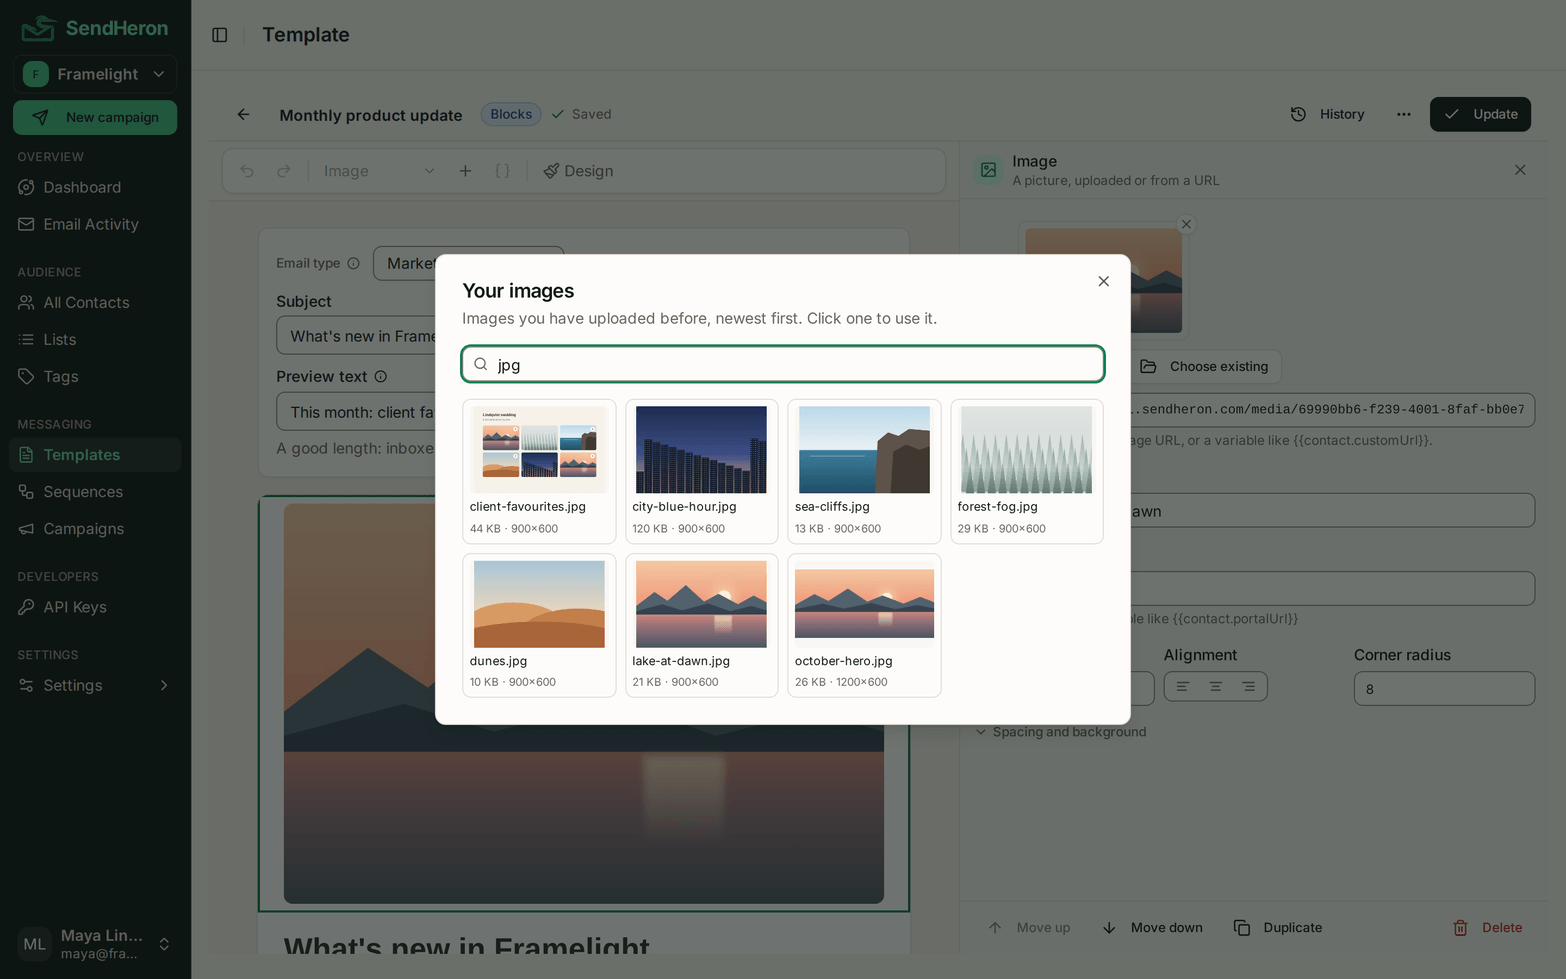Close the Your images dialog
The image size is (1566, 979).
click(x=1103, y=281)
